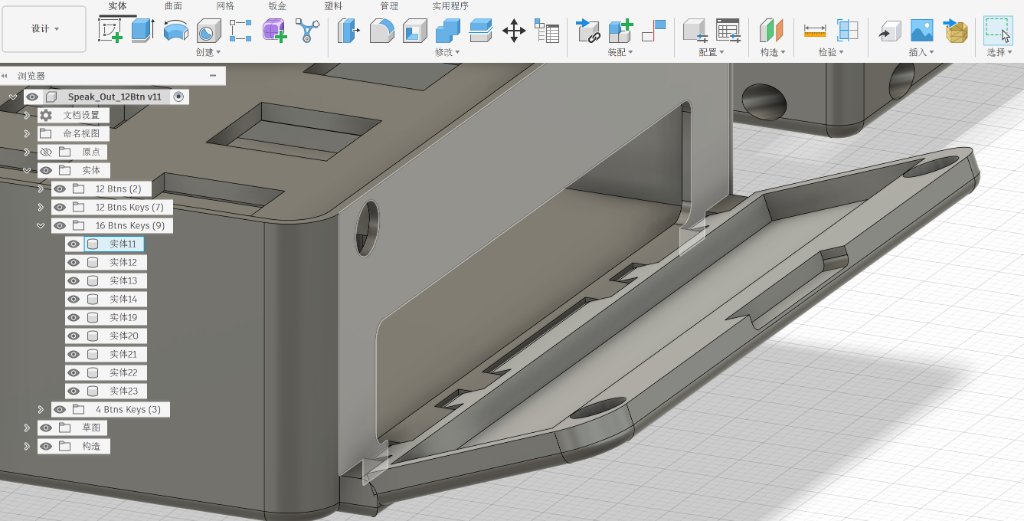
Task: Open the 装配 dropdown menu
Action: point(620,52)
